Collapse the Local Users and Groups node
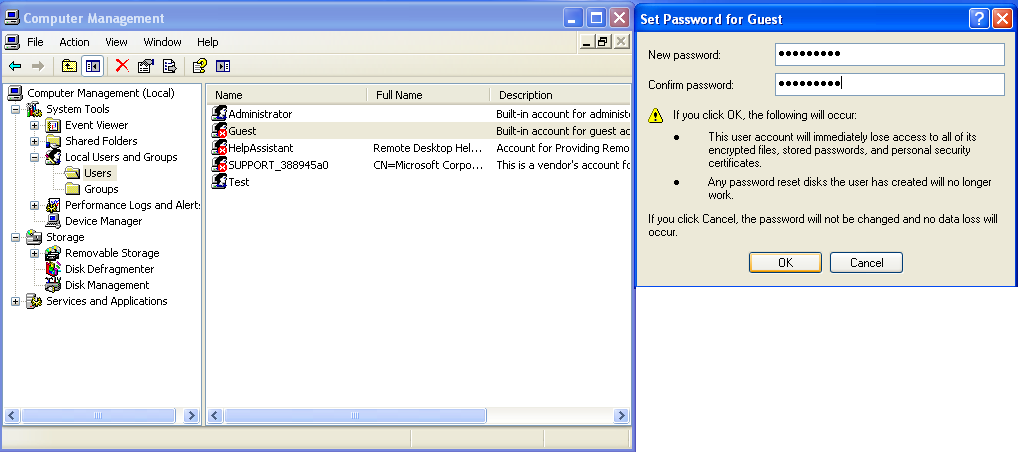1018x453 pixels. [x=34, y=157]
